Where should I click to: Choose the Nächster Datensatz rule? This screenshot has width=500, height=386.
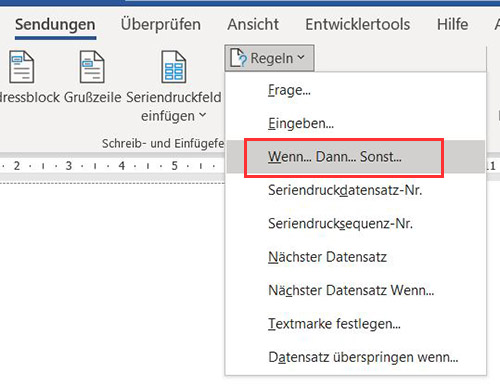tap(356, 257)
